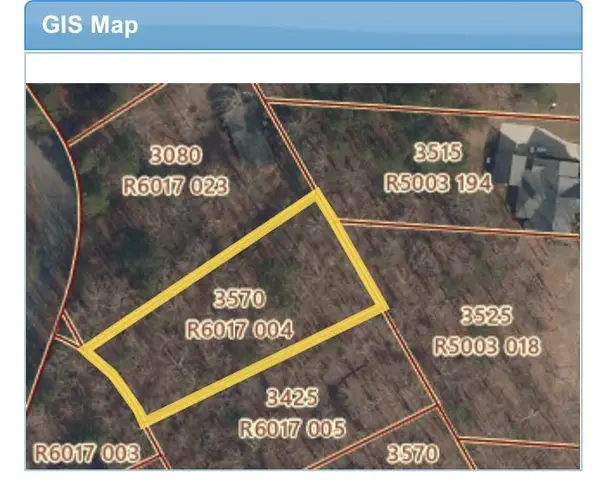Click the white strip above the map
Screen dimensions: 600x492
click(302, 68)
